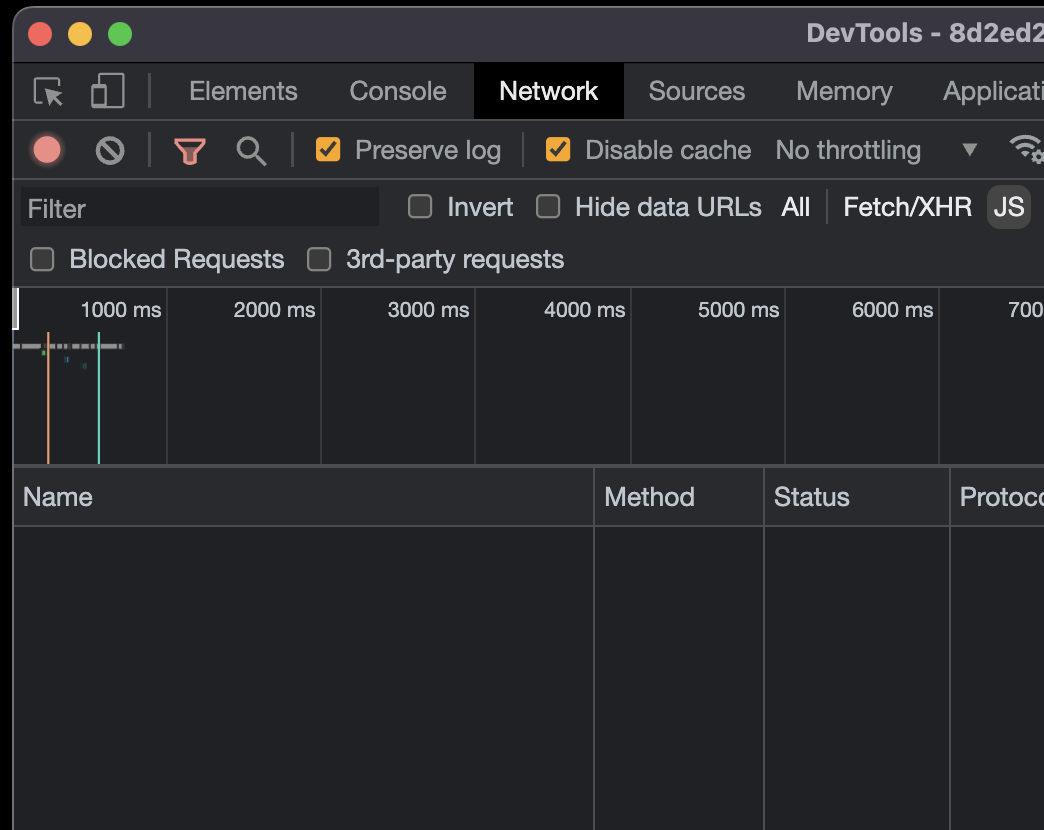Select the All request type filter

tap(796, 207)
